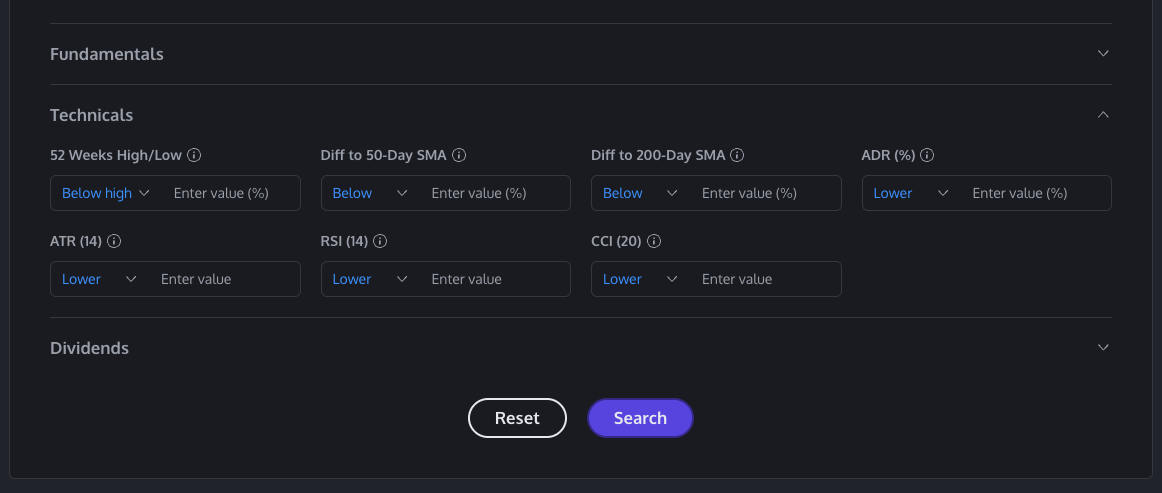Screen dimensions: 1162x493
Task: Expand the Fundamentals section chevron
Action: (x=1103, y=53)
